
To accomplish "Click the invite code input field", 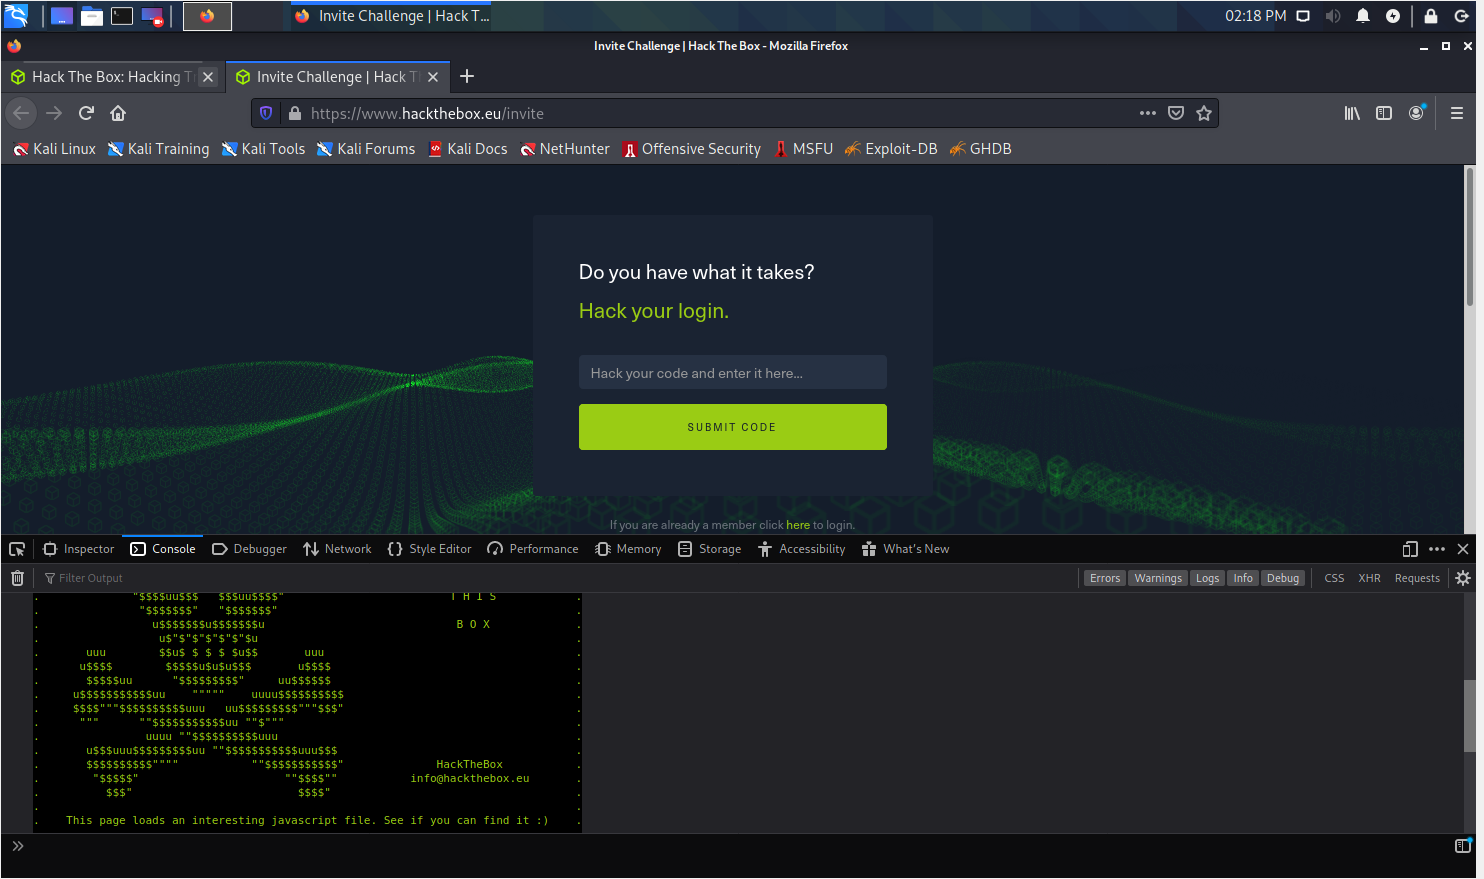I will tap(733, 372).
